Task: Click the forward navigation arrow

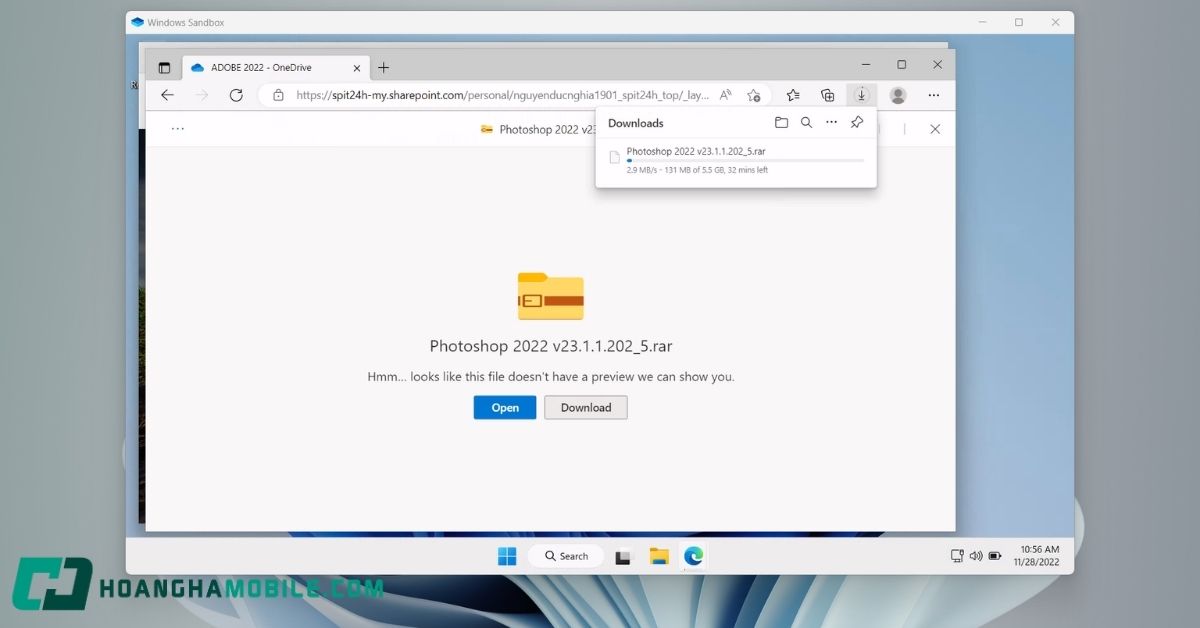Action: click(x=202, y=95)
